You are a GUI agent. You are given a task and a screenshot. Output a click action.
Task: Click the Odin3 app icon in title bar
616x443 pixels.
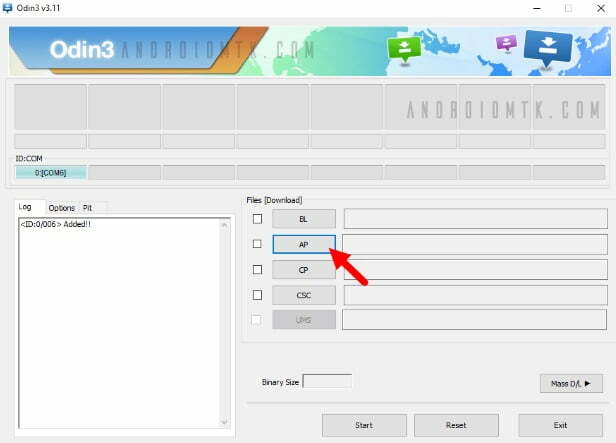click(7, 8)
